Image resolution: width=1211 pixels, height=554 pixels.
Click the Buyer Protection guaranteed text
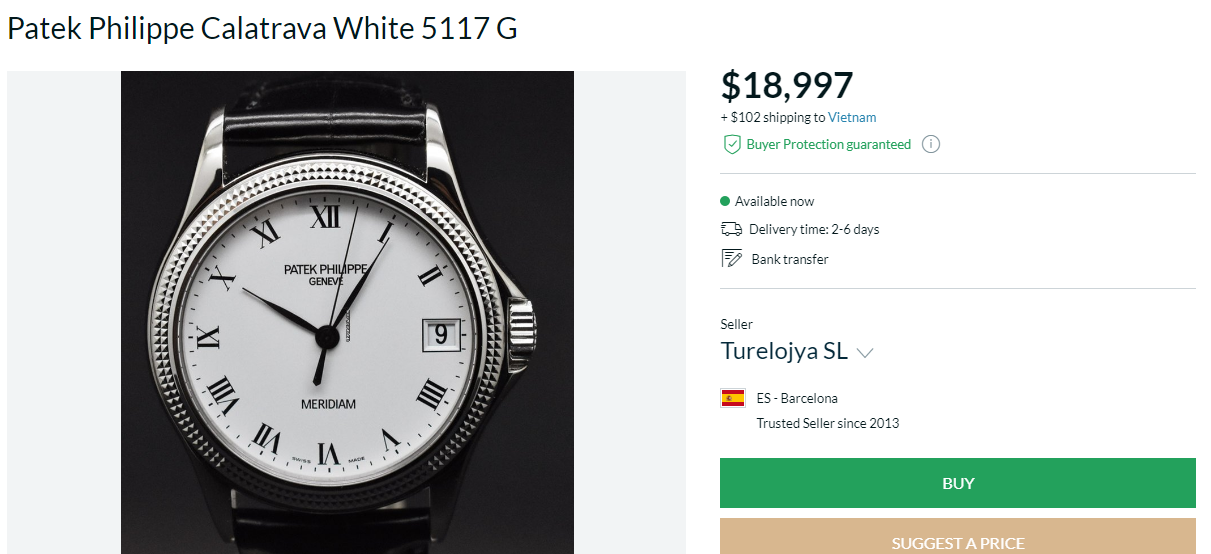[828, 144]
